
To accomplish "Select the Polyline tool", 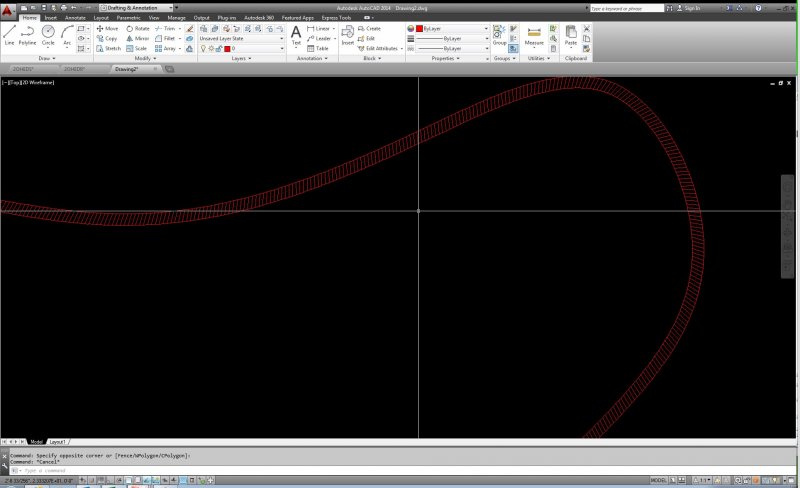I will [x=27, y=34].
